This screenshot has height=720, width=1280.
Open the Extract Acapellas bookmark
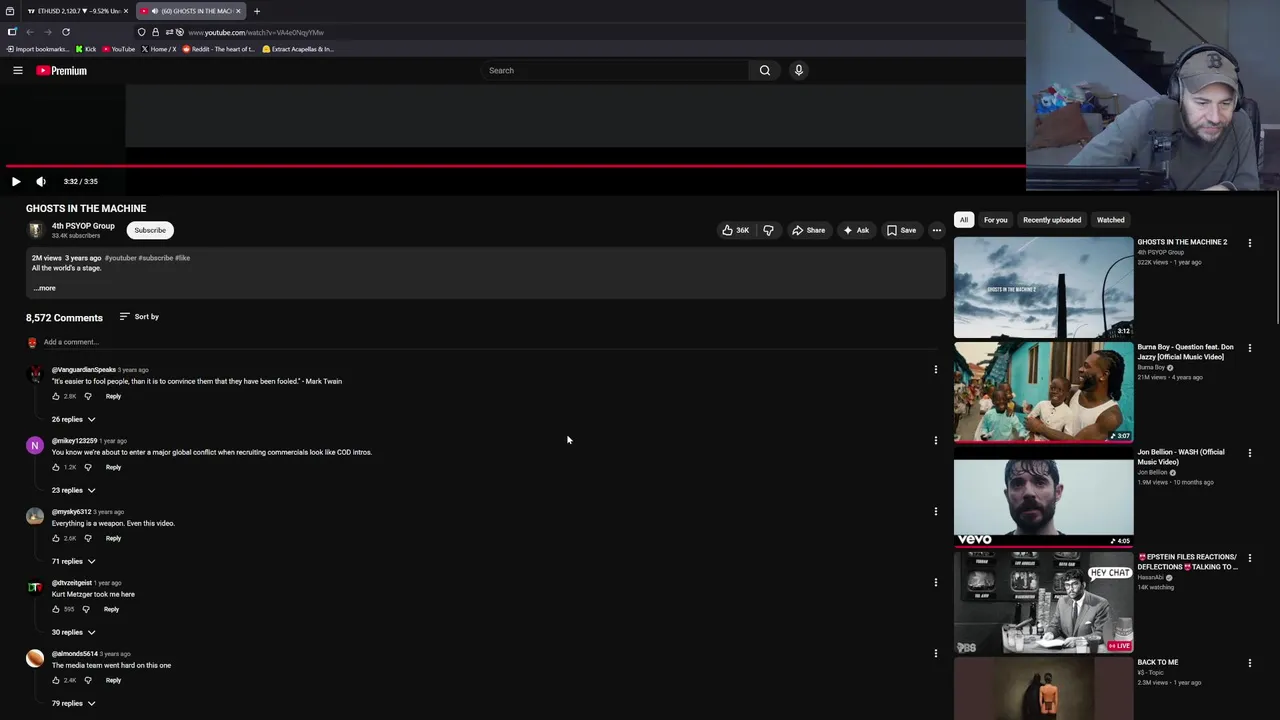tap(298, 49)
